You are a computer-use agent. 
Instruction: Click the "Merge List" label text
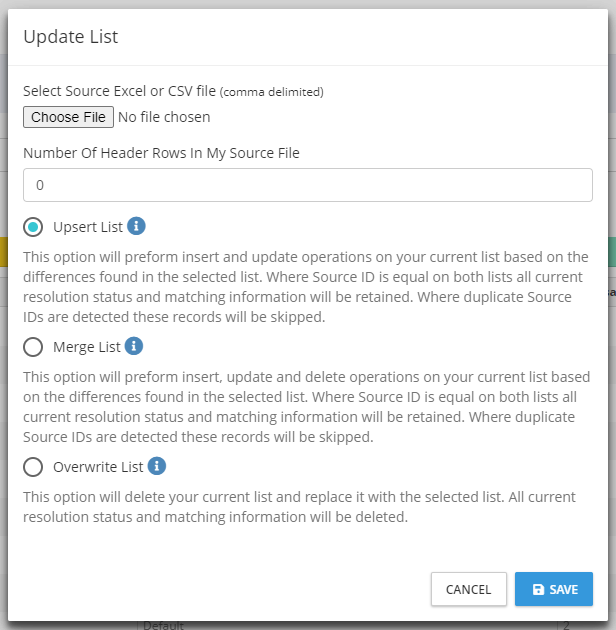pos(86,347)
